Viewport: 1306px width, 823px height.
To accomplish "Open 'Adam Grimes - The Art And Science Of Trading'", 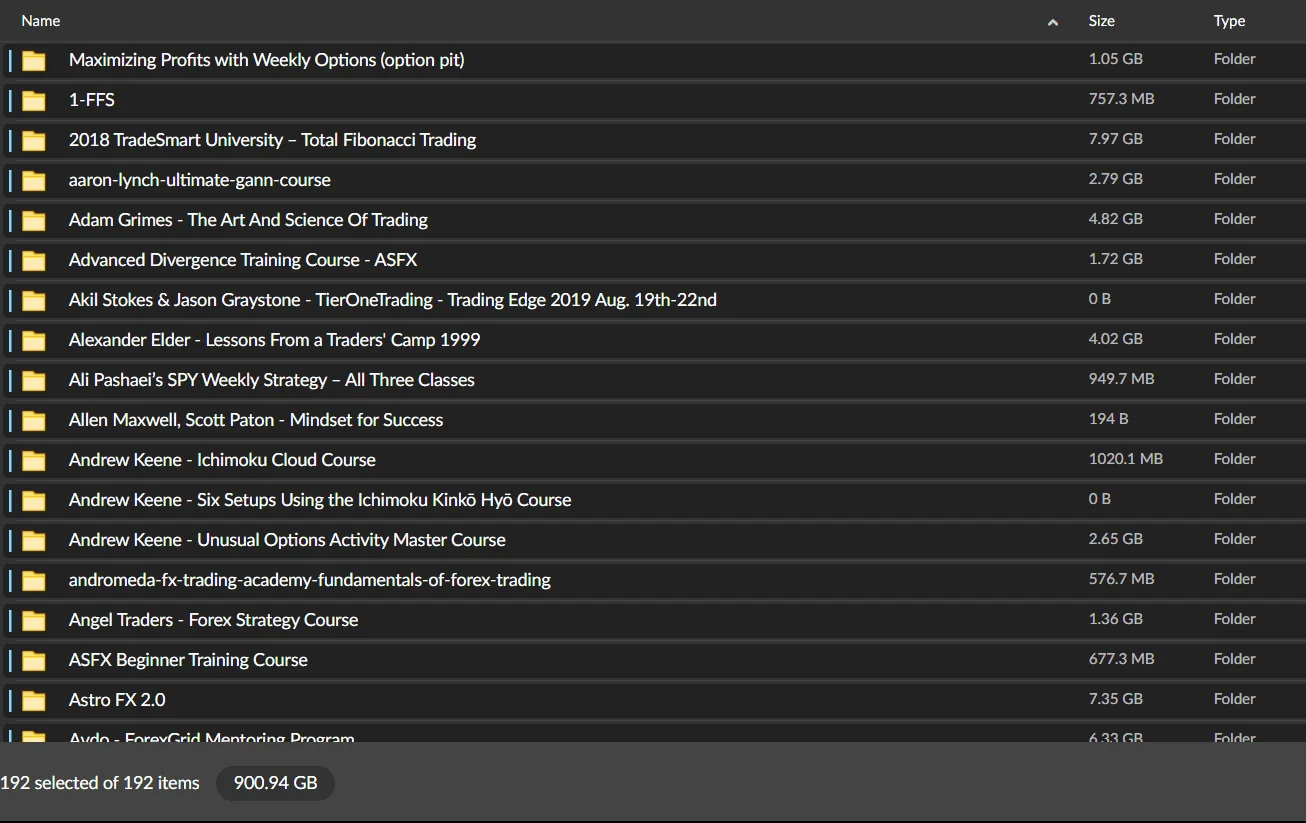I will point(248,220).
